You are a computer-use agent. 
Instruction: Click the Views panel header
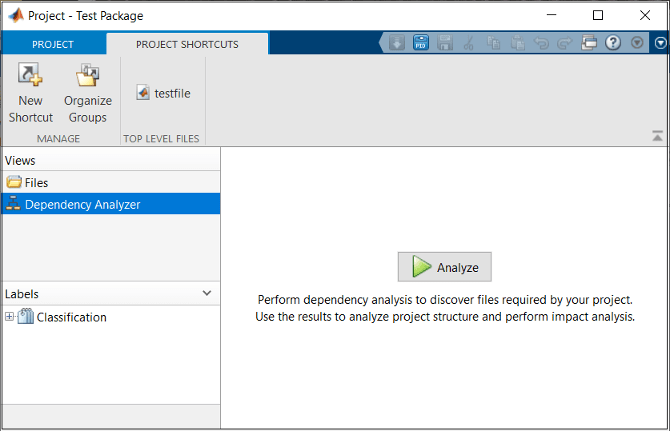pos(111,160)
